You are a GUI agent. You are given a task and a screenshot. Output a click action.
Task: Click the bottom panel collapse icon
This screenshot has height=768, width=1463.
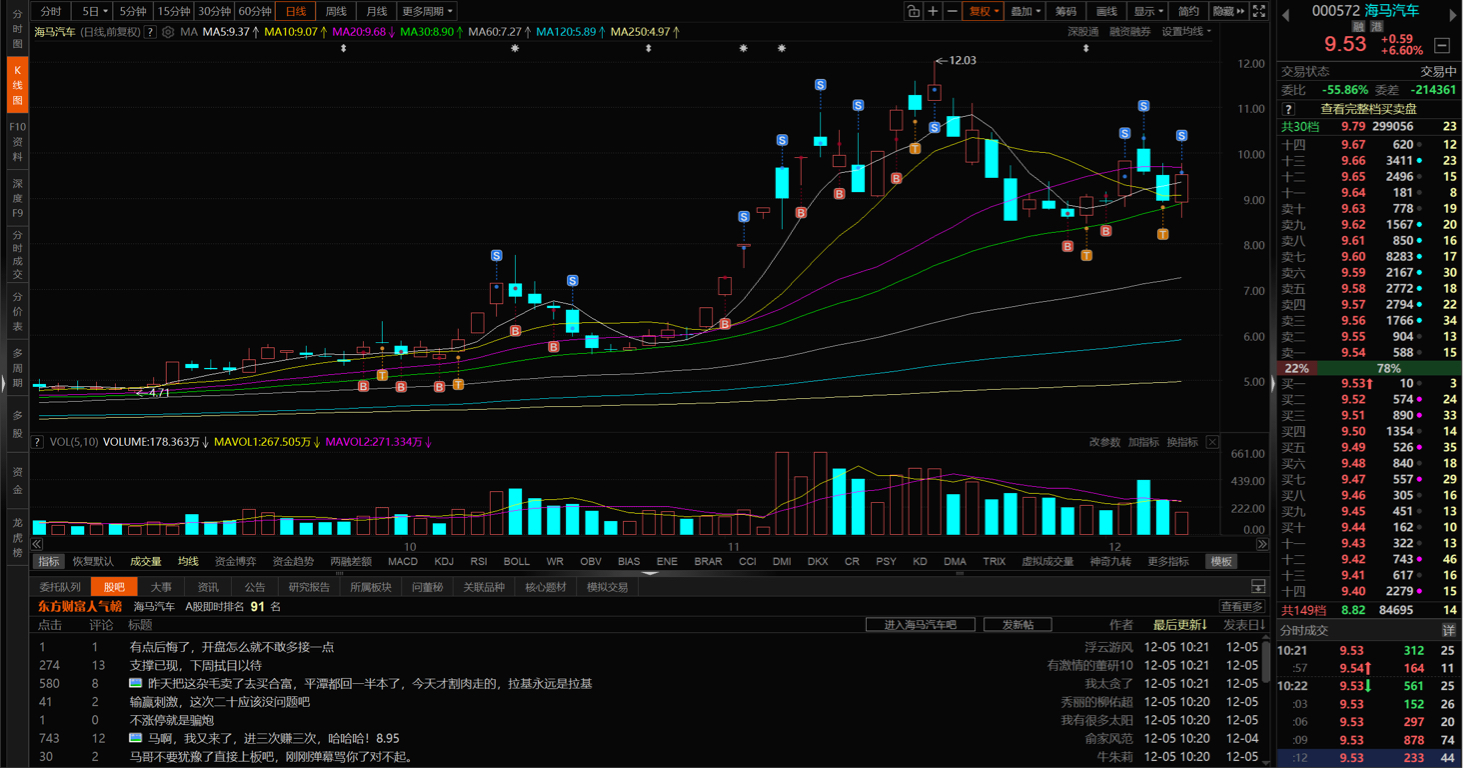(x=1258, y=586)
